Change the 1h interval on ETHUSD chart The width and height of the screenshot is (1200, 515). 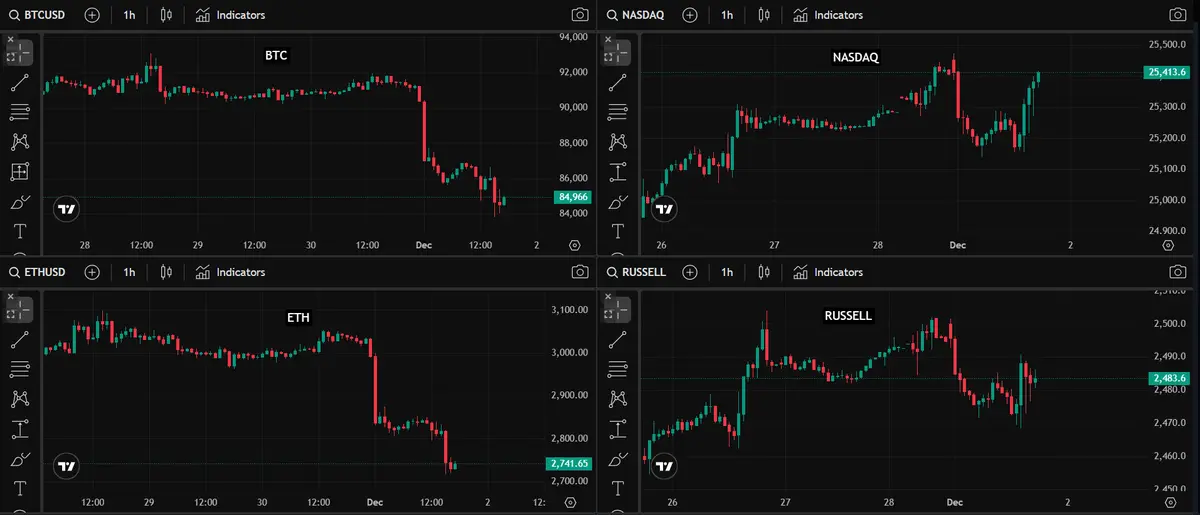pyautogui.click(x=130, y=272)
